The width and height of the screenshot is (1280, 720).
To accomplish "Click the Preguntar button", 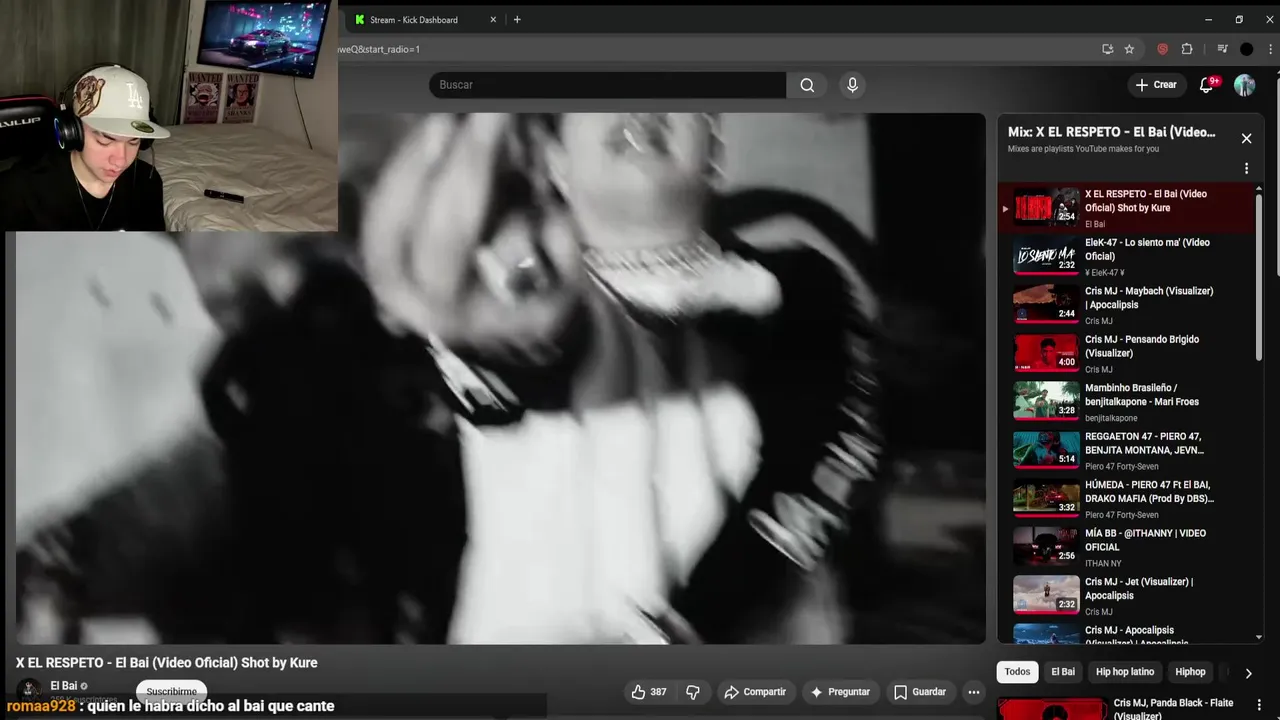I will tap(840, 692).
